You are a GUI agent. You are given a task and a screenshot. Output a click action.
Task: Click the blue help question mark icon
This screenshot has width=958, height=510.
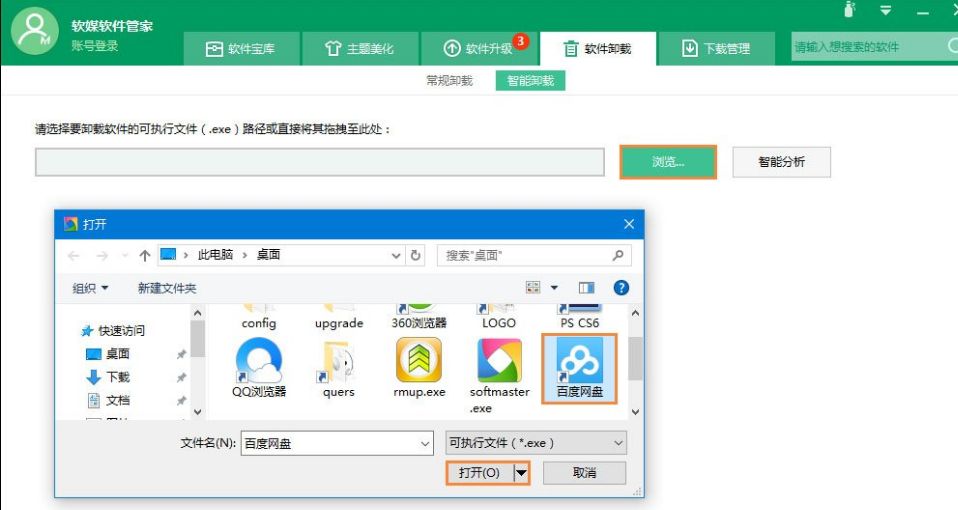click(621, 288)
